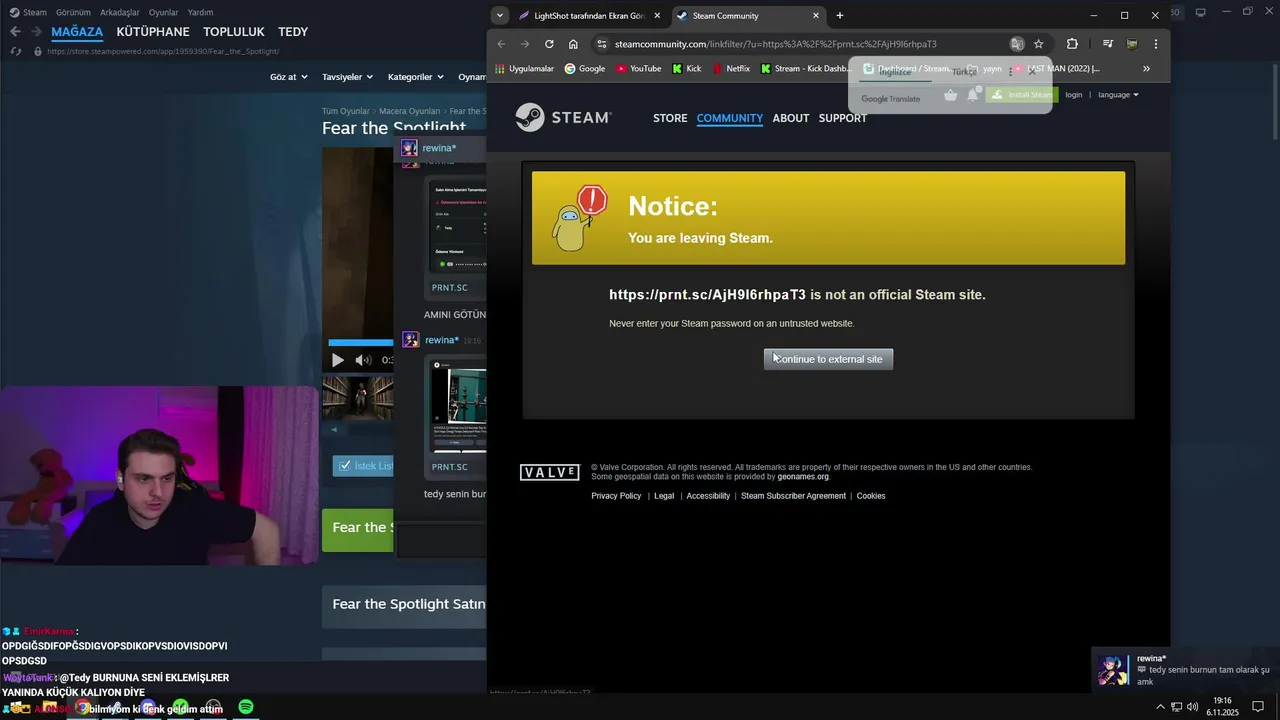Open the Privacy Policy footer link
1280x720 pixels.
616,496
